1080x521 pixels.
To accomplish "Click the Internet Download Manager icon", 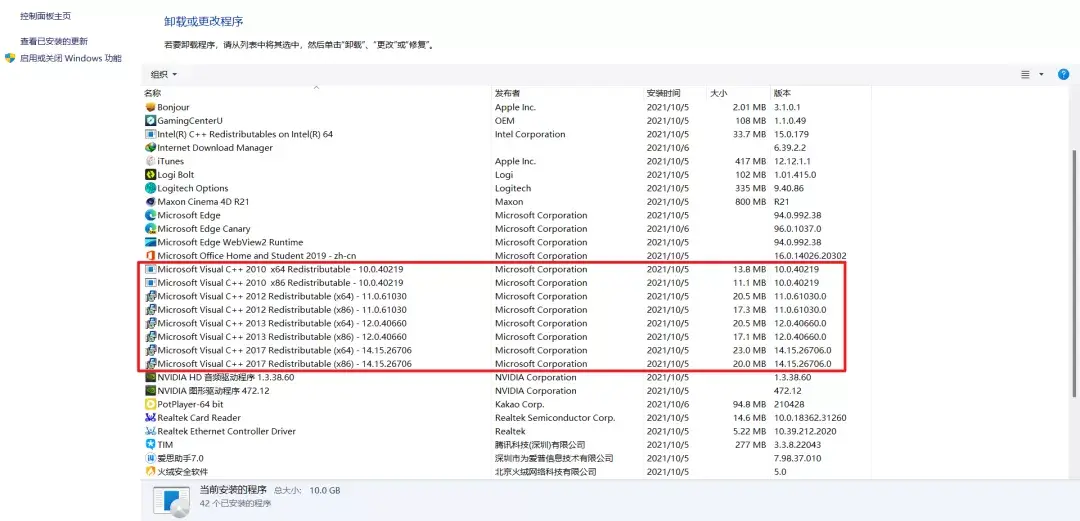I will click(x=151, y=147).
